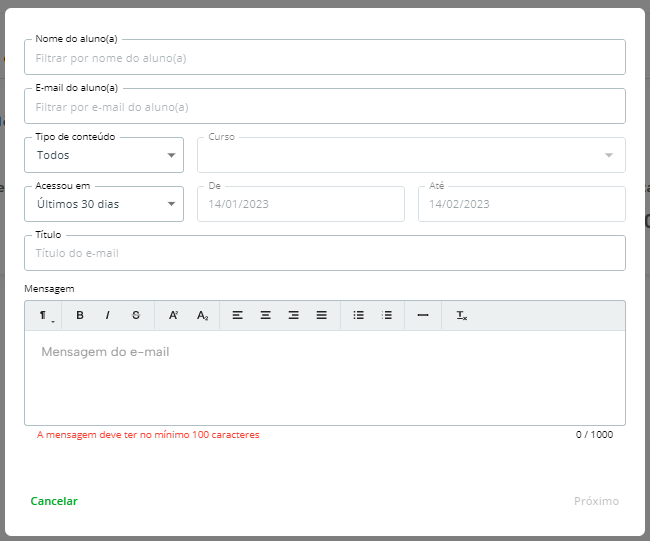650x541 pixels.
Task: Insert a numbered list
Action: [386, 315]
